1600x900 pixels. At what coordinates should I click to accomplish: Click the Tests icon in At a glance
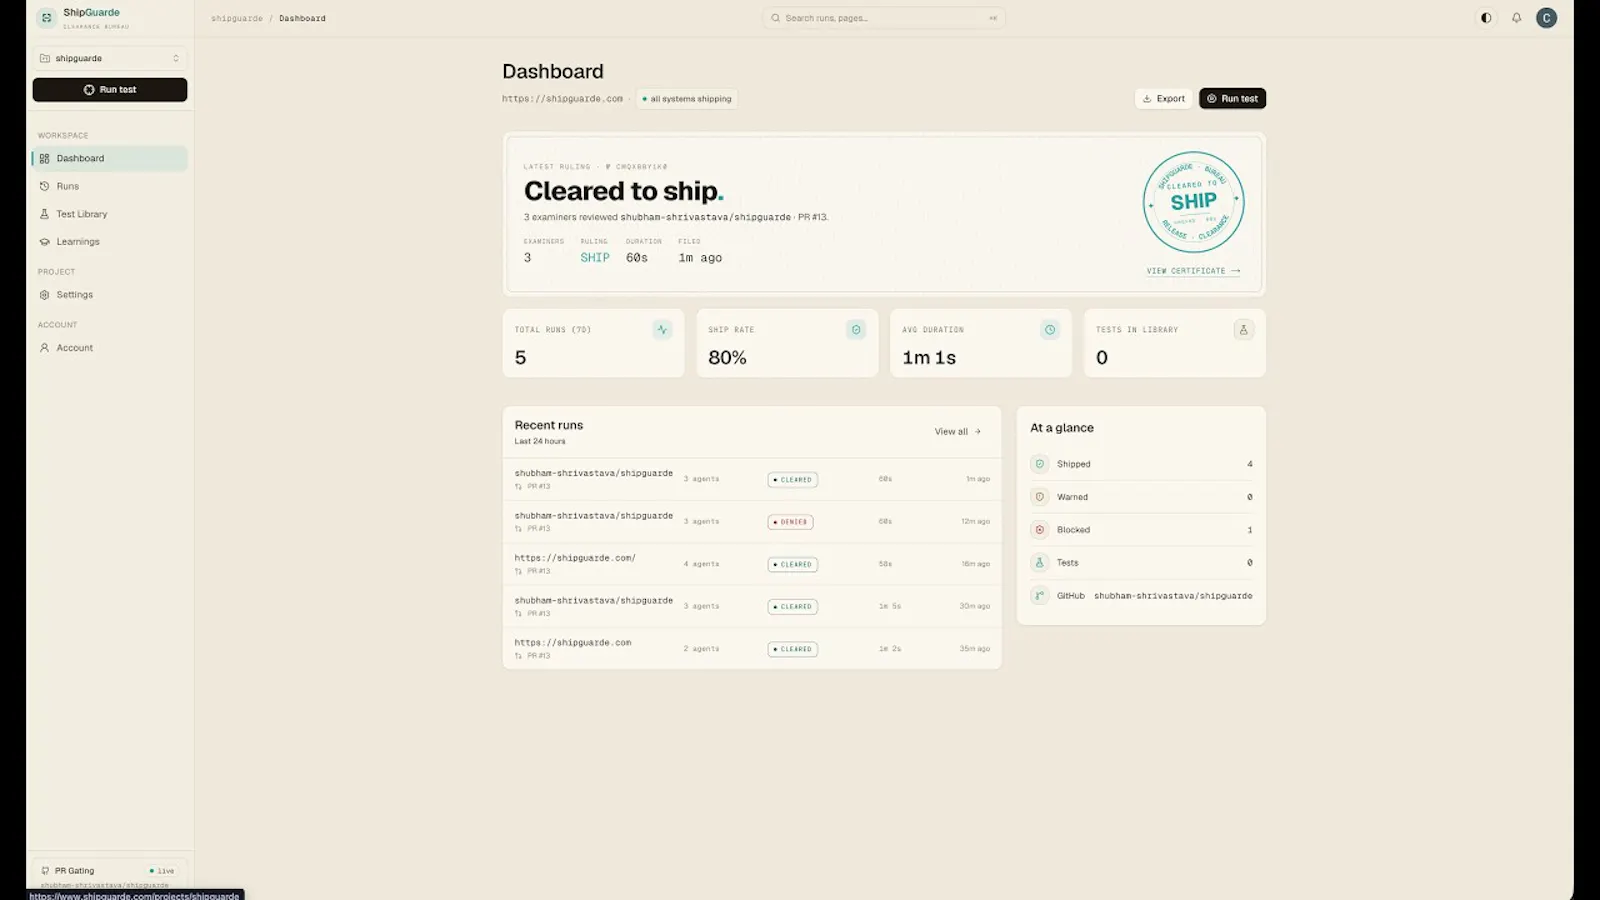click(1039, 562)
